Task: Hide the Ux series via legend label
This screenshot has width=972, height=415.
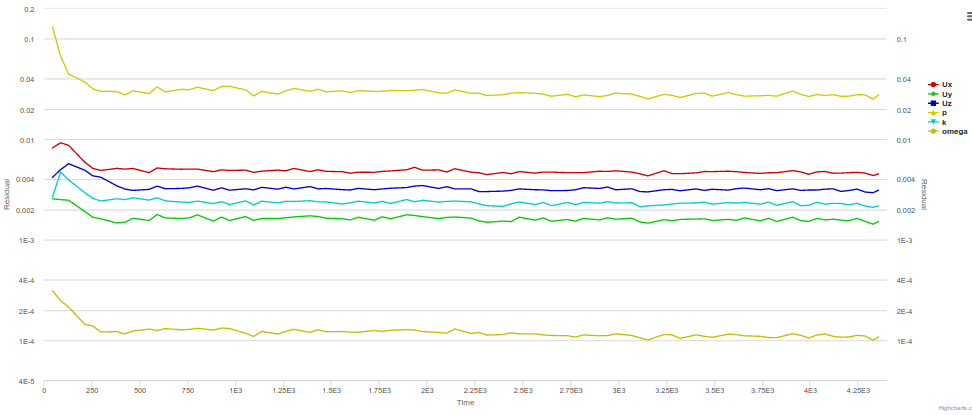Action: click(947, 84)
